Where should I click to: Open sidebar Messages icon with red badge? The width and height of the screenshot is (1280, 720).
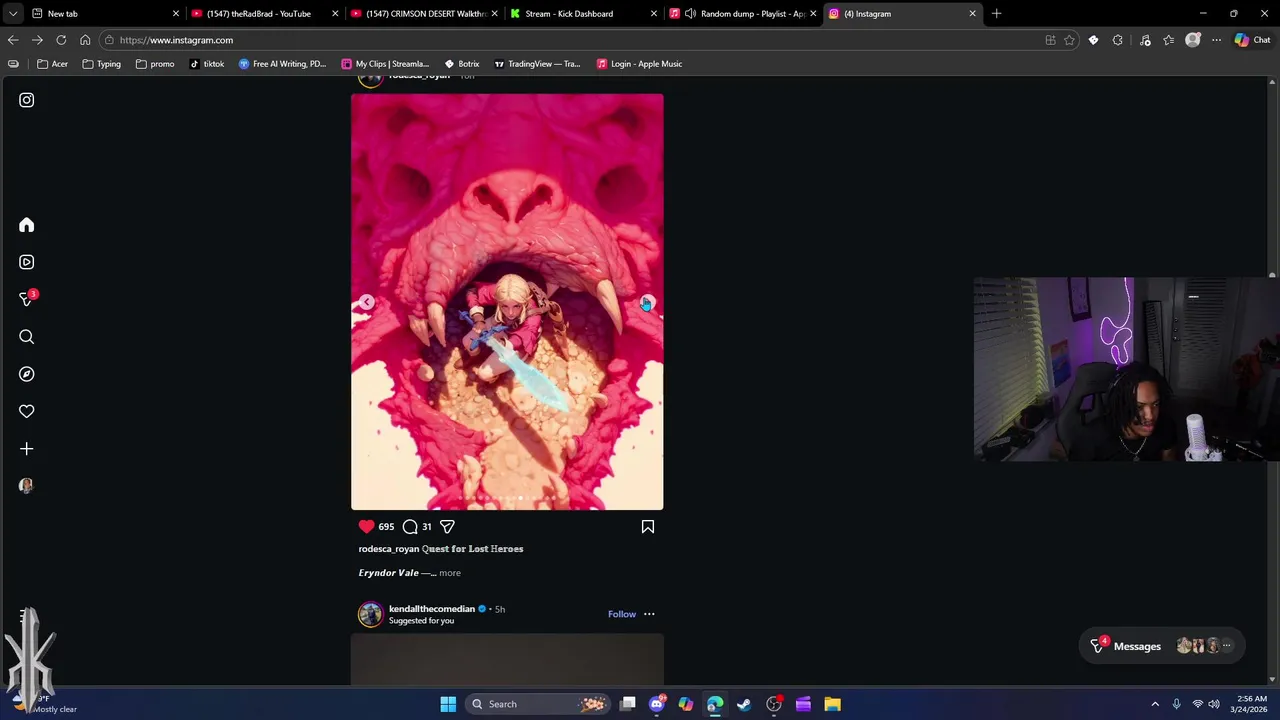click(27, 299)
